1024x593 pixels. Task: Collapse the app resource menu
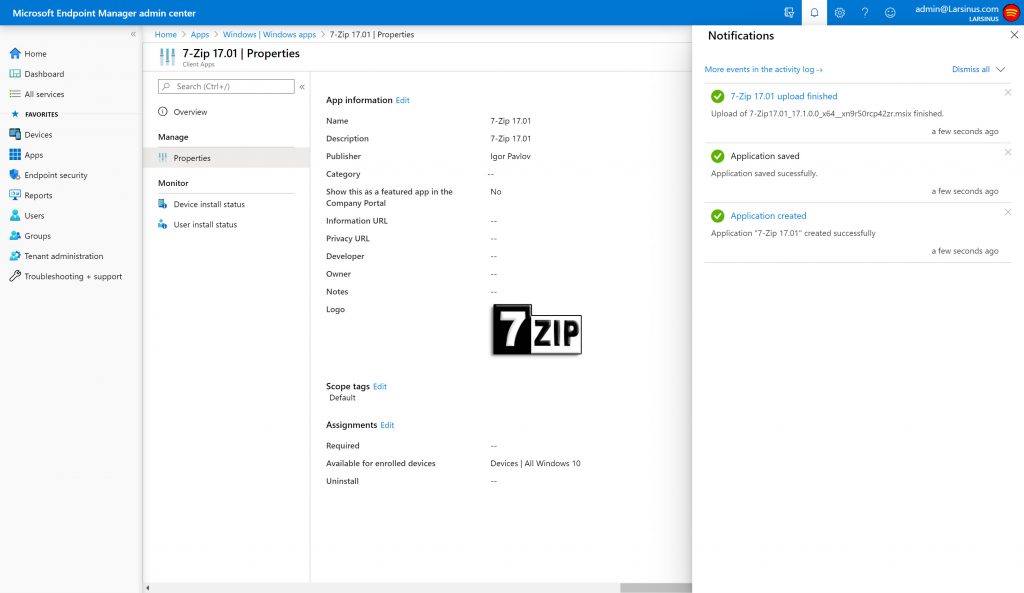(x=302, y=86)
